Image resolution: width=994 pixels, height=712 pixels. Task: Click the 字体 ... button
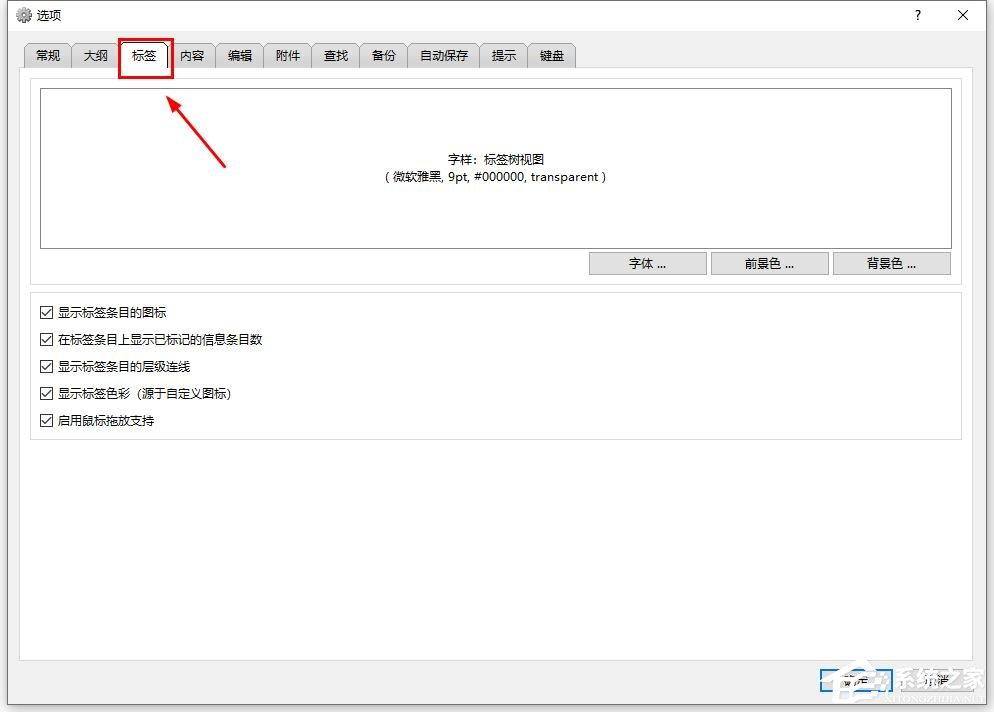click(647, 264)
